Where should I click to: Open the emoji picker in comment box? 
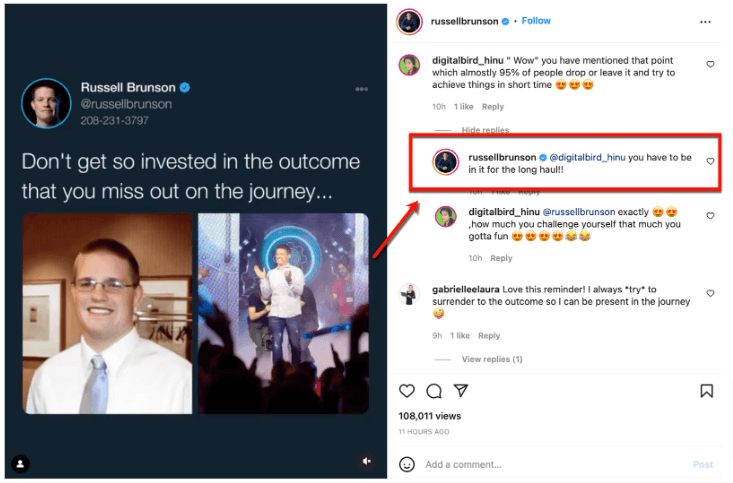[407, 464]
